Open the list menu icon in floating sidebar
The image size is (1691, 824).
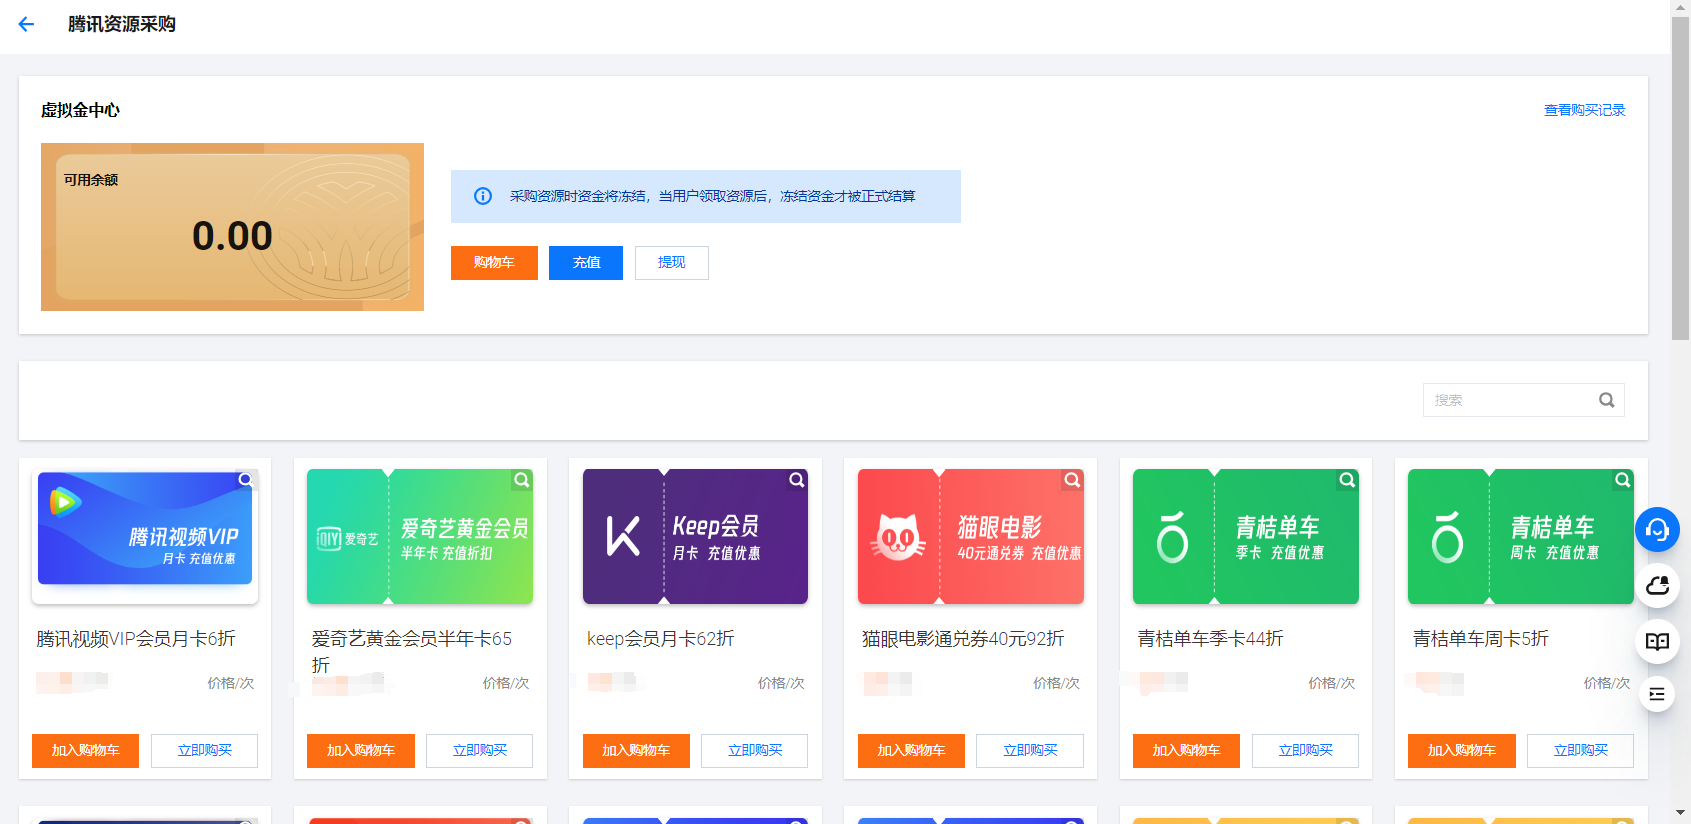[1657, 694]
